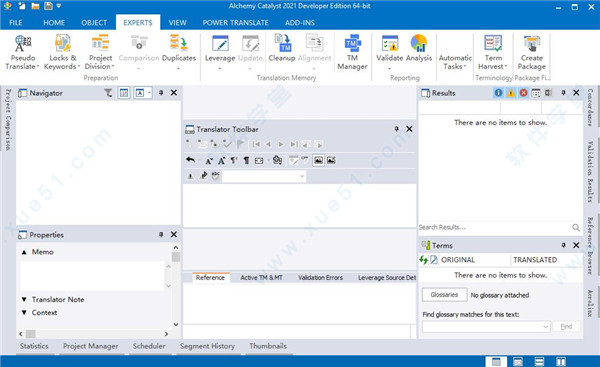Toggle the warnings filter in Results
This screenshot has height=367, width=600.
(511, 93)
